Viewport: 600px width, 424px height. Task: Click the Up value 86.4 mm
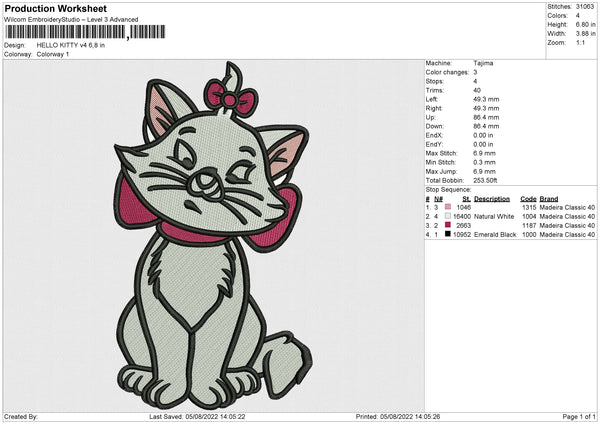(x=486, y=117)
